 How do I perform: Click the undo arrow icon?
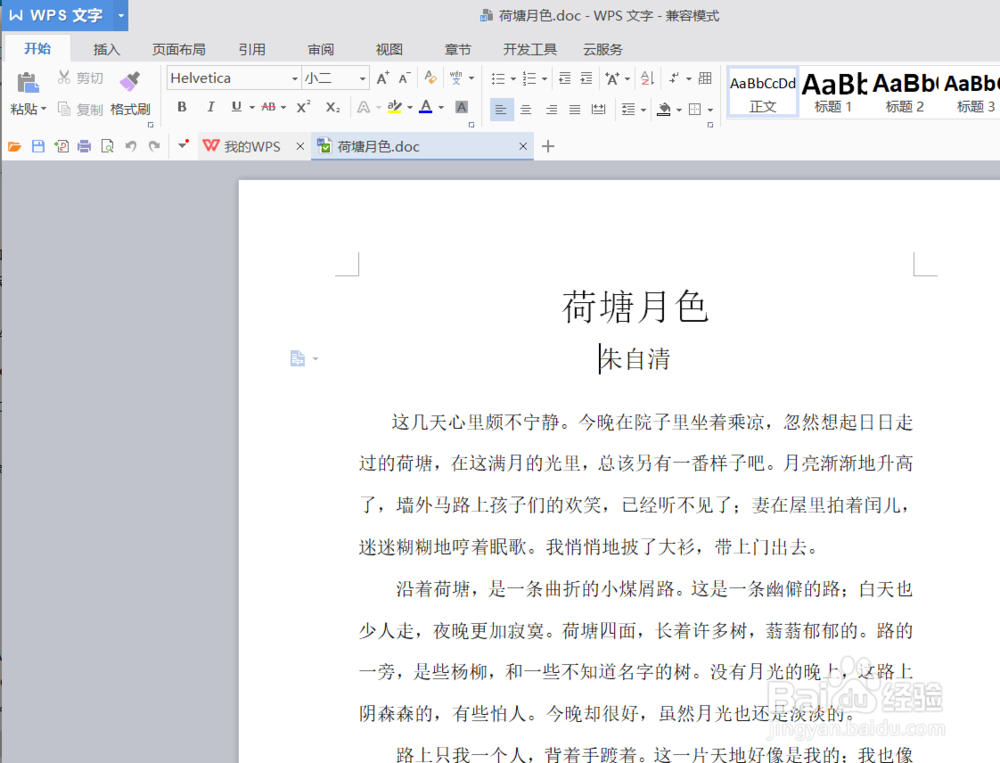tap(131, 147)
